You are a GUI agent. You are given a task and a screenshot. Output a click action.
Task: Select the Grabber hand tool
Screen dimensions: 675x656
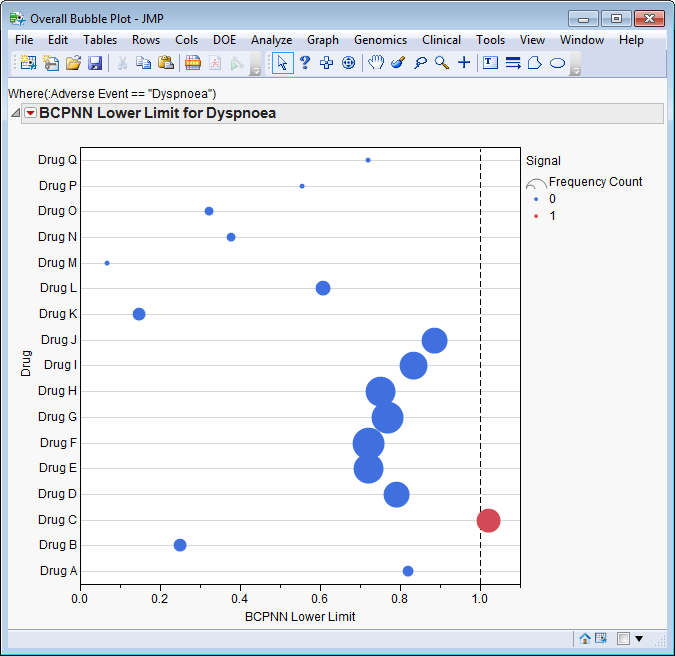point(376,63)
